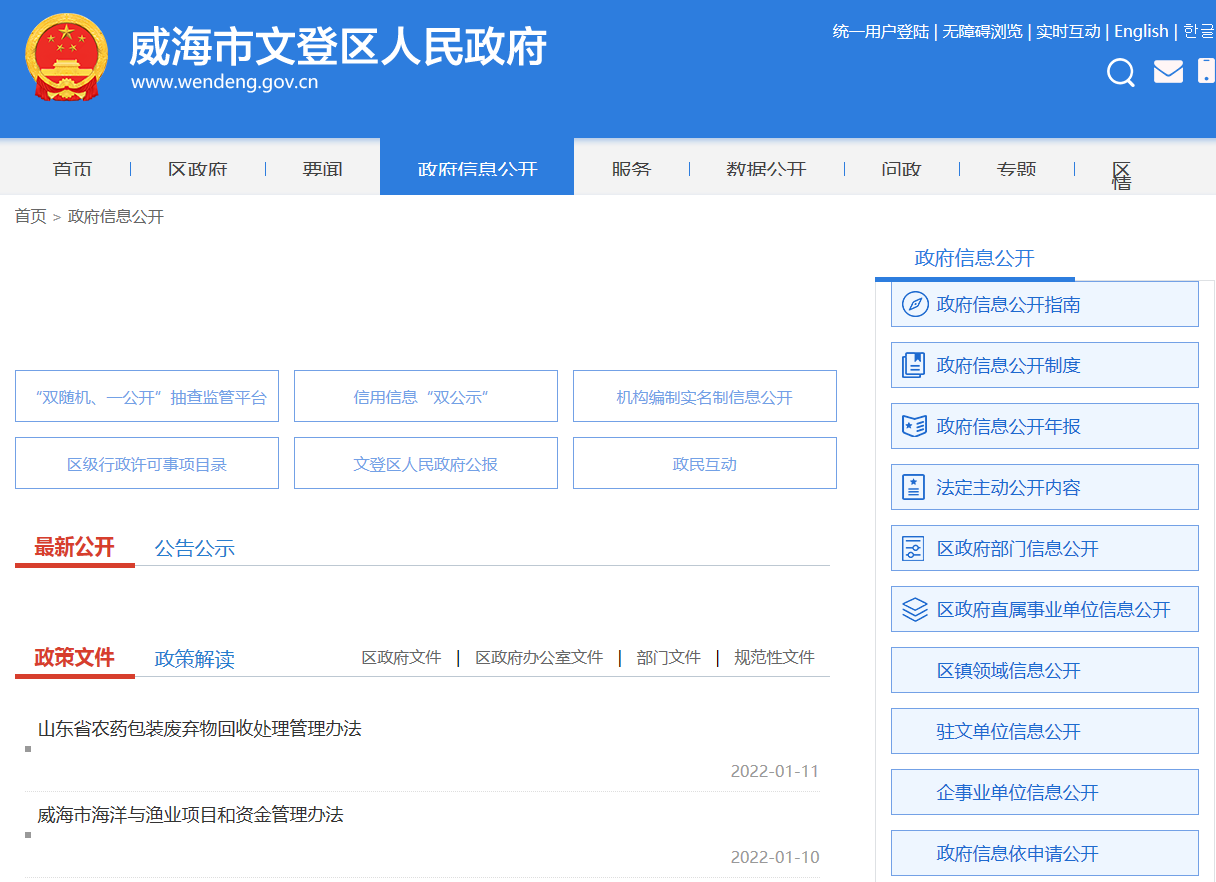The image size is (1216, 882).
Task: Open 数据公开 in the navigation bar
Action: (x=766, y=169)
